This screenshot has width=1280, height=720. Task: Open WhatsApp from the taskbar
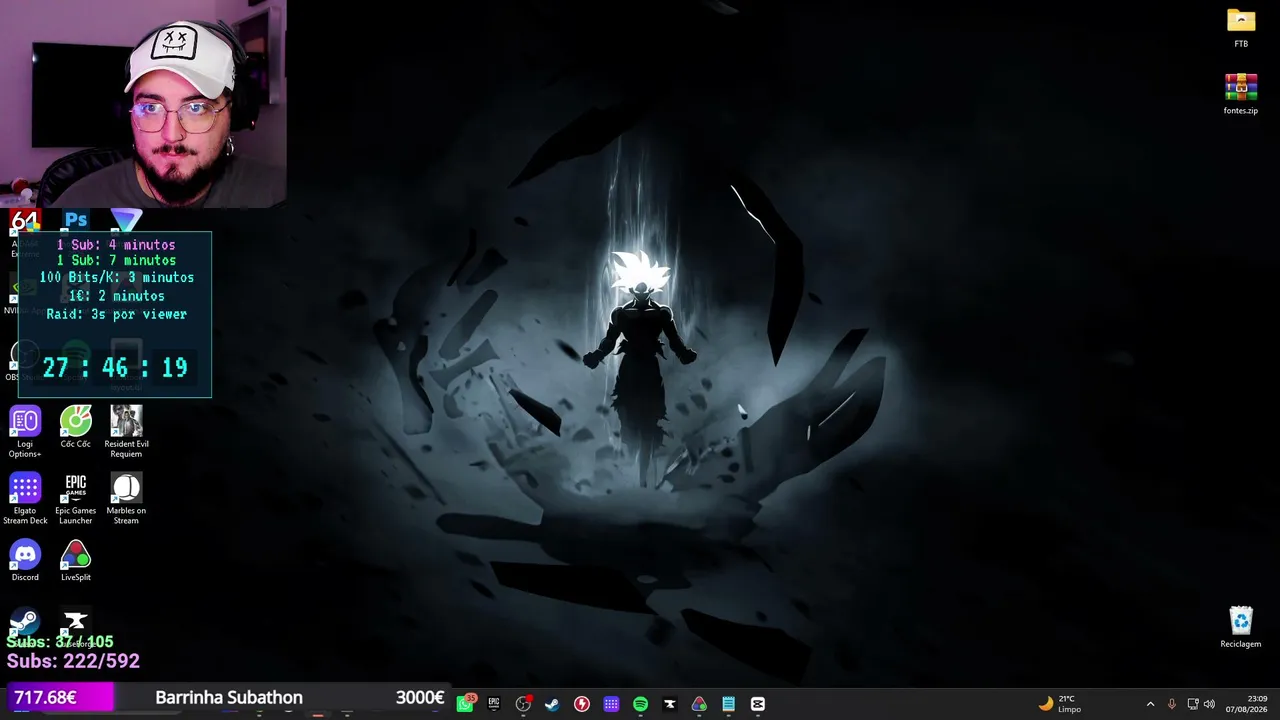click(465, 704)
